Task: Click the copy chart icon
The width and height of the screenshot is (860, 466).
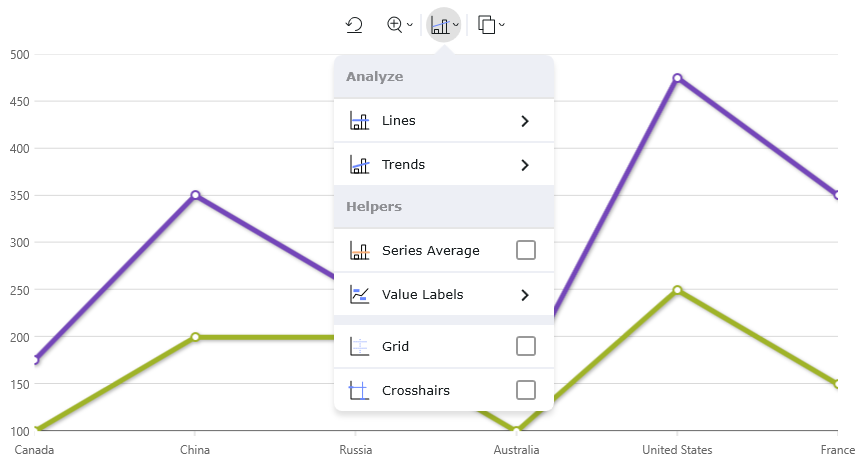Action: [x=487, y=25]
